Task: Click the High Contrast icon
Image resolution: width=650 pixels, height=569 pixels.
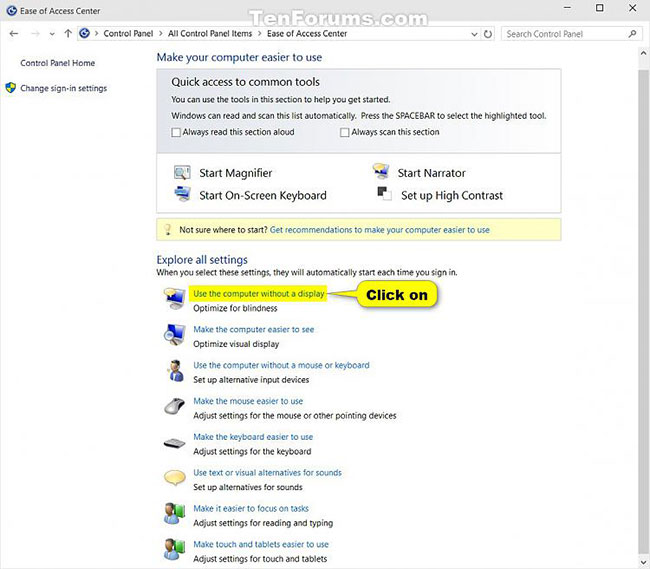Action: click(x=384, y=194)
